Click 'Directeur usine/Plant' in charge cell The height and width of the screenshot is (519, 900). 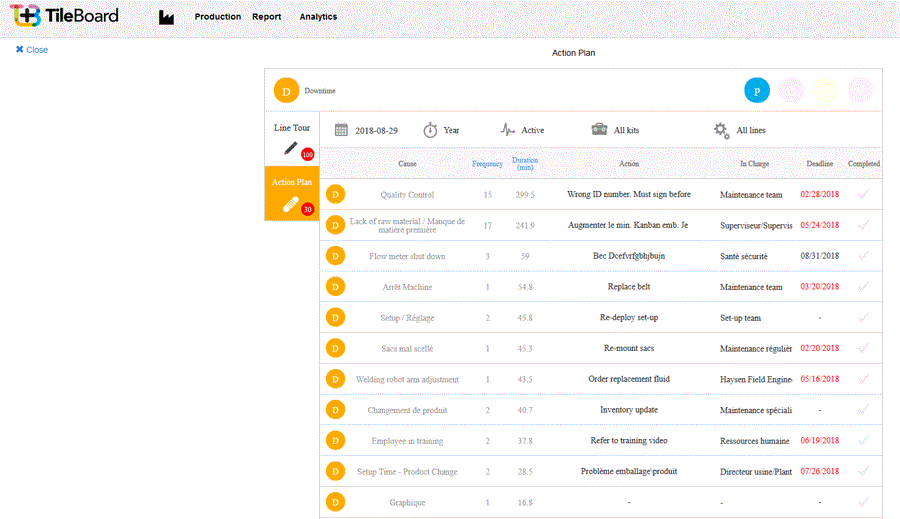tap(756, 472)
